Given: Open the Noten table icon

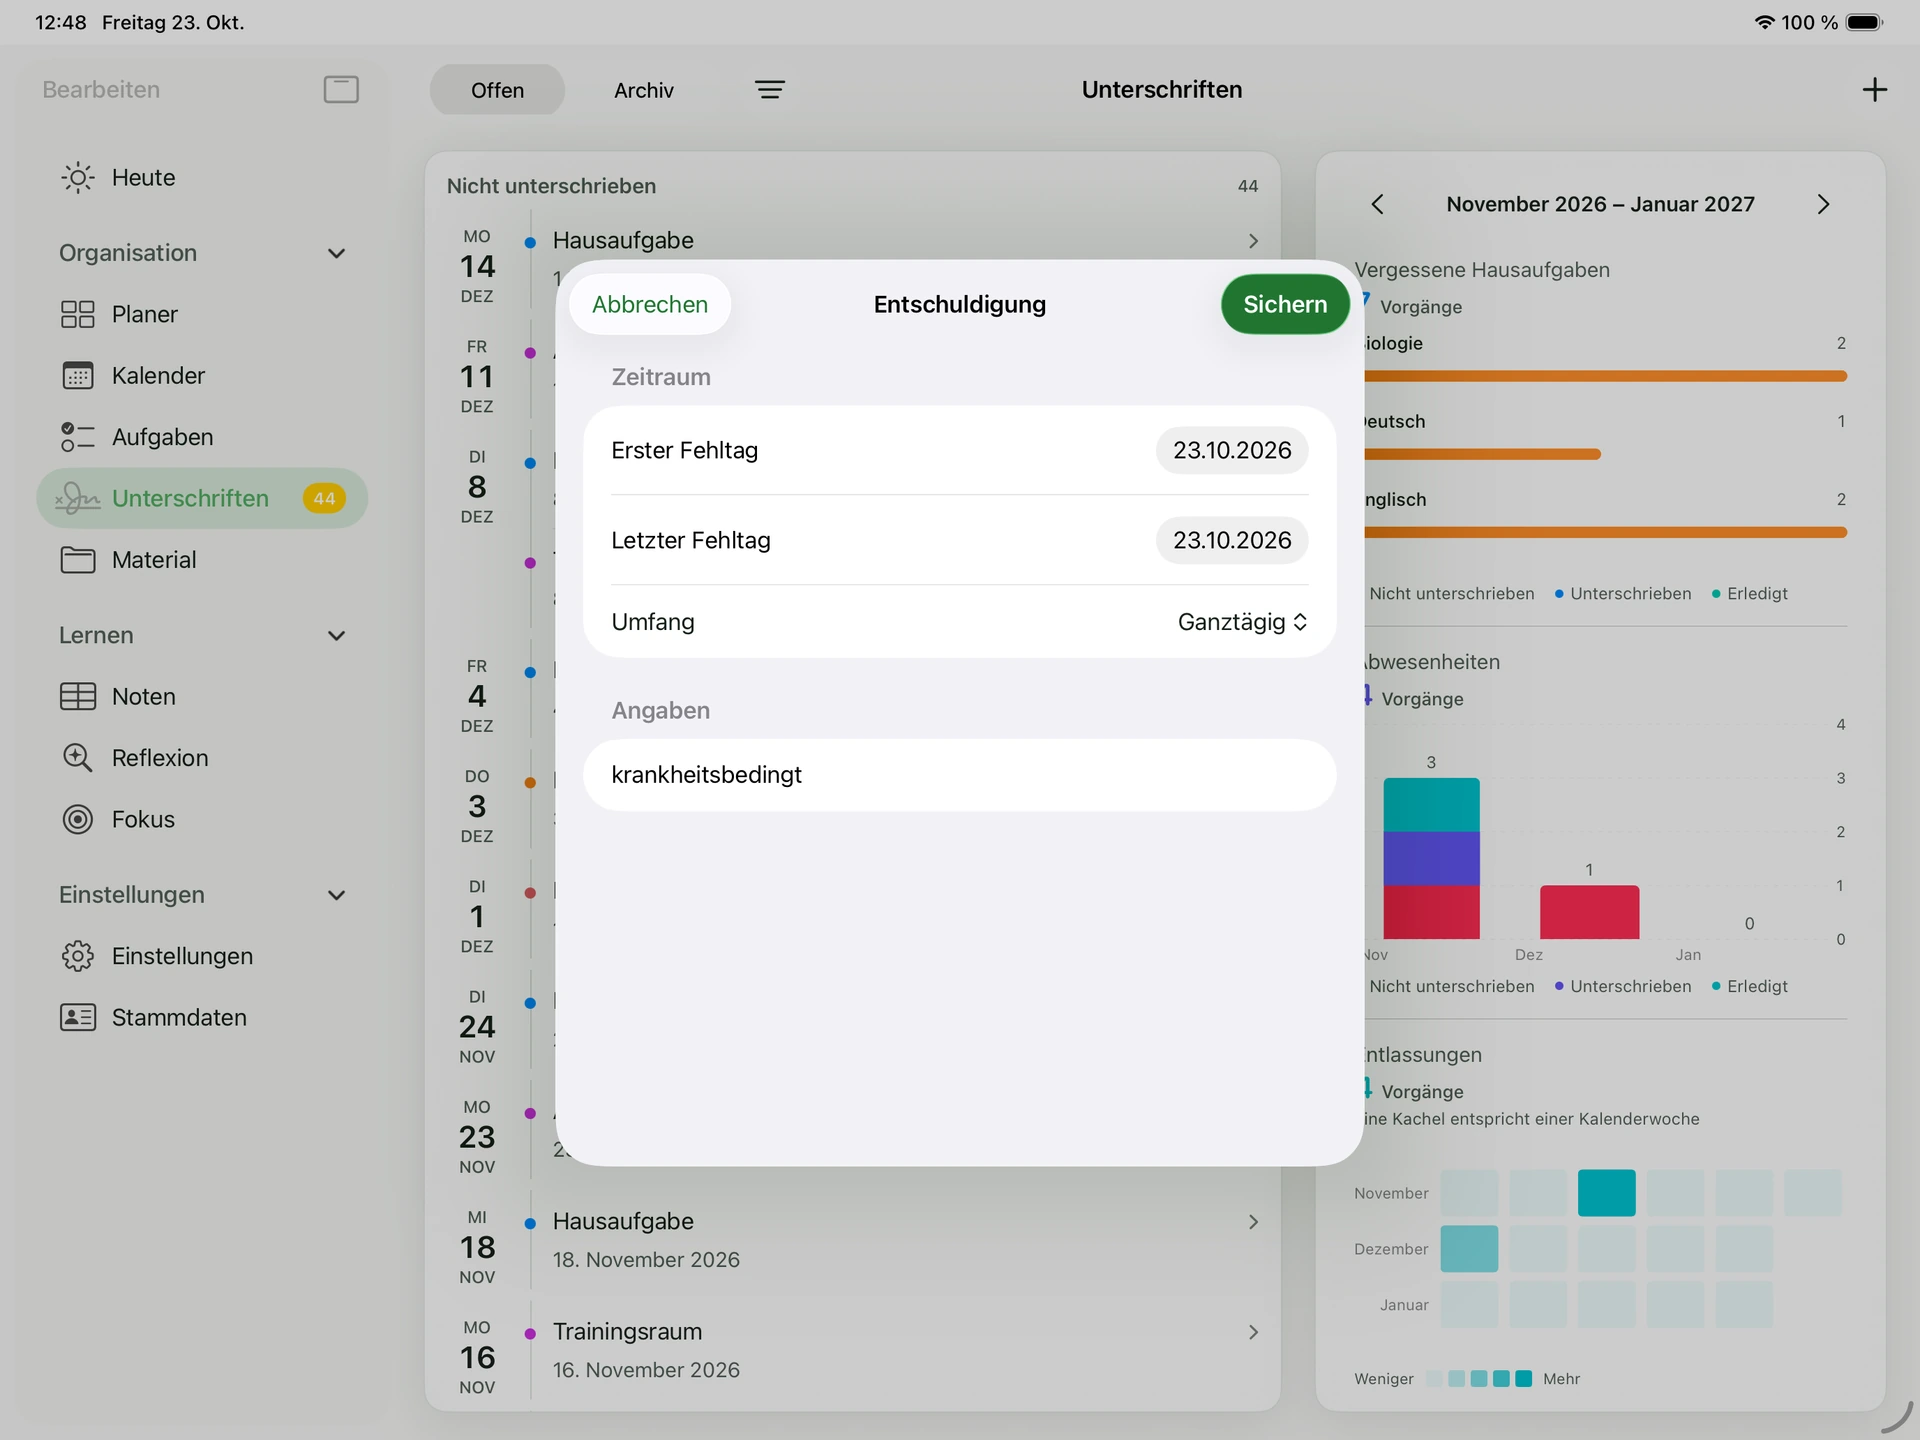Looking at the screenshot, I should [78, 696].
